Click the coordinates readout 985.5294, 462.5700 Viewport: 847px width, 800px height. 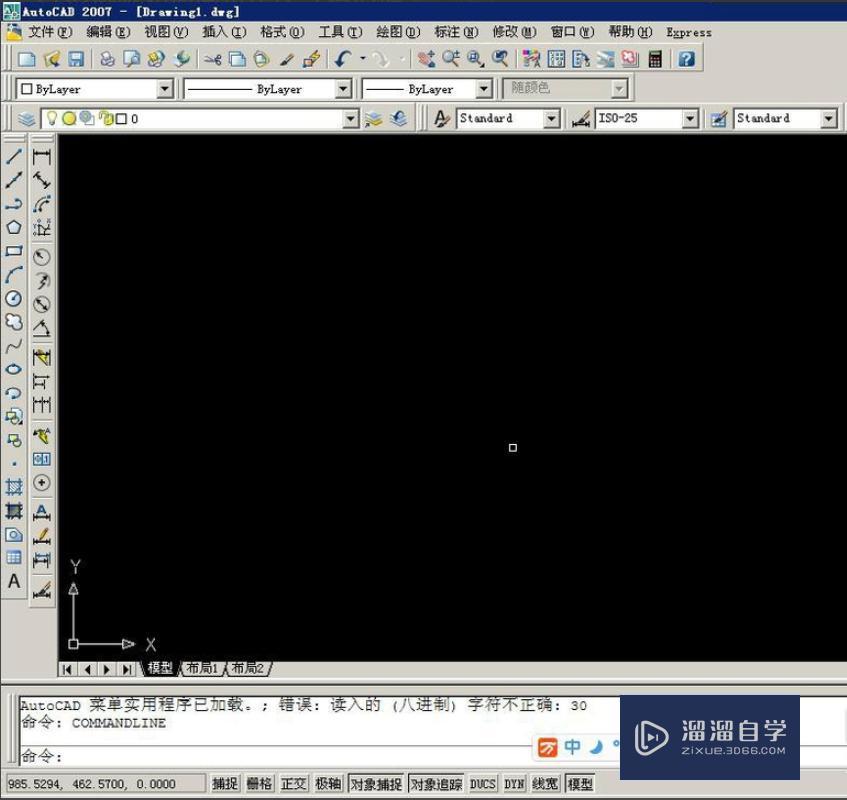[x=106, y=783]
